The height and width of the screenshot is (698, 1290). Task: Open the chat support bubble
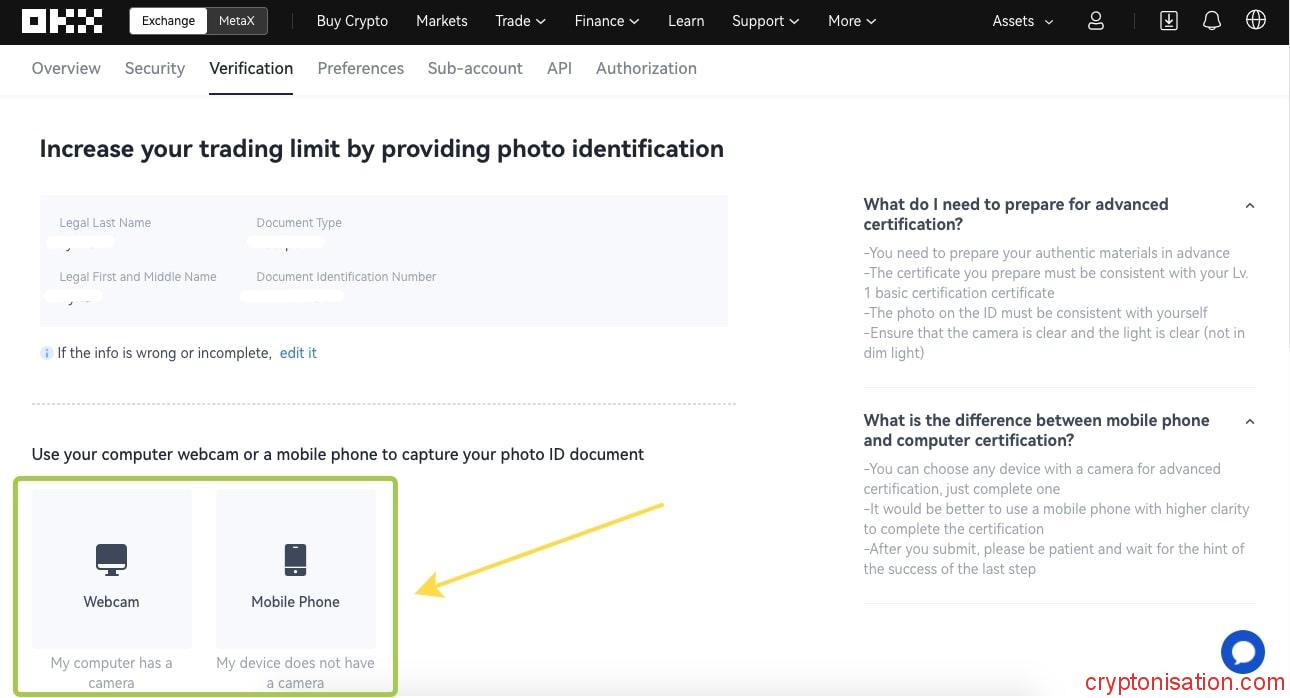(1243, 653)
